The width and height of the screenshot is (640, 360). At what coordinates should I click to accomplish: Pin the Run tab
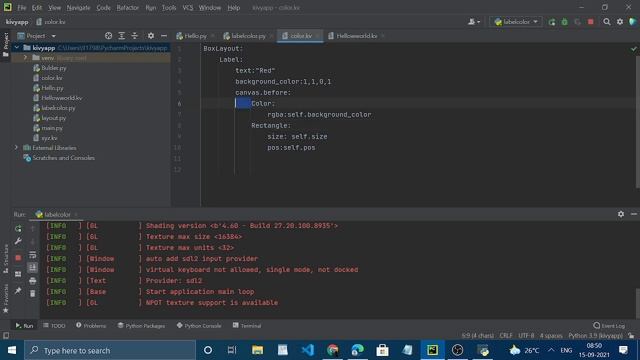coord(18,291)
